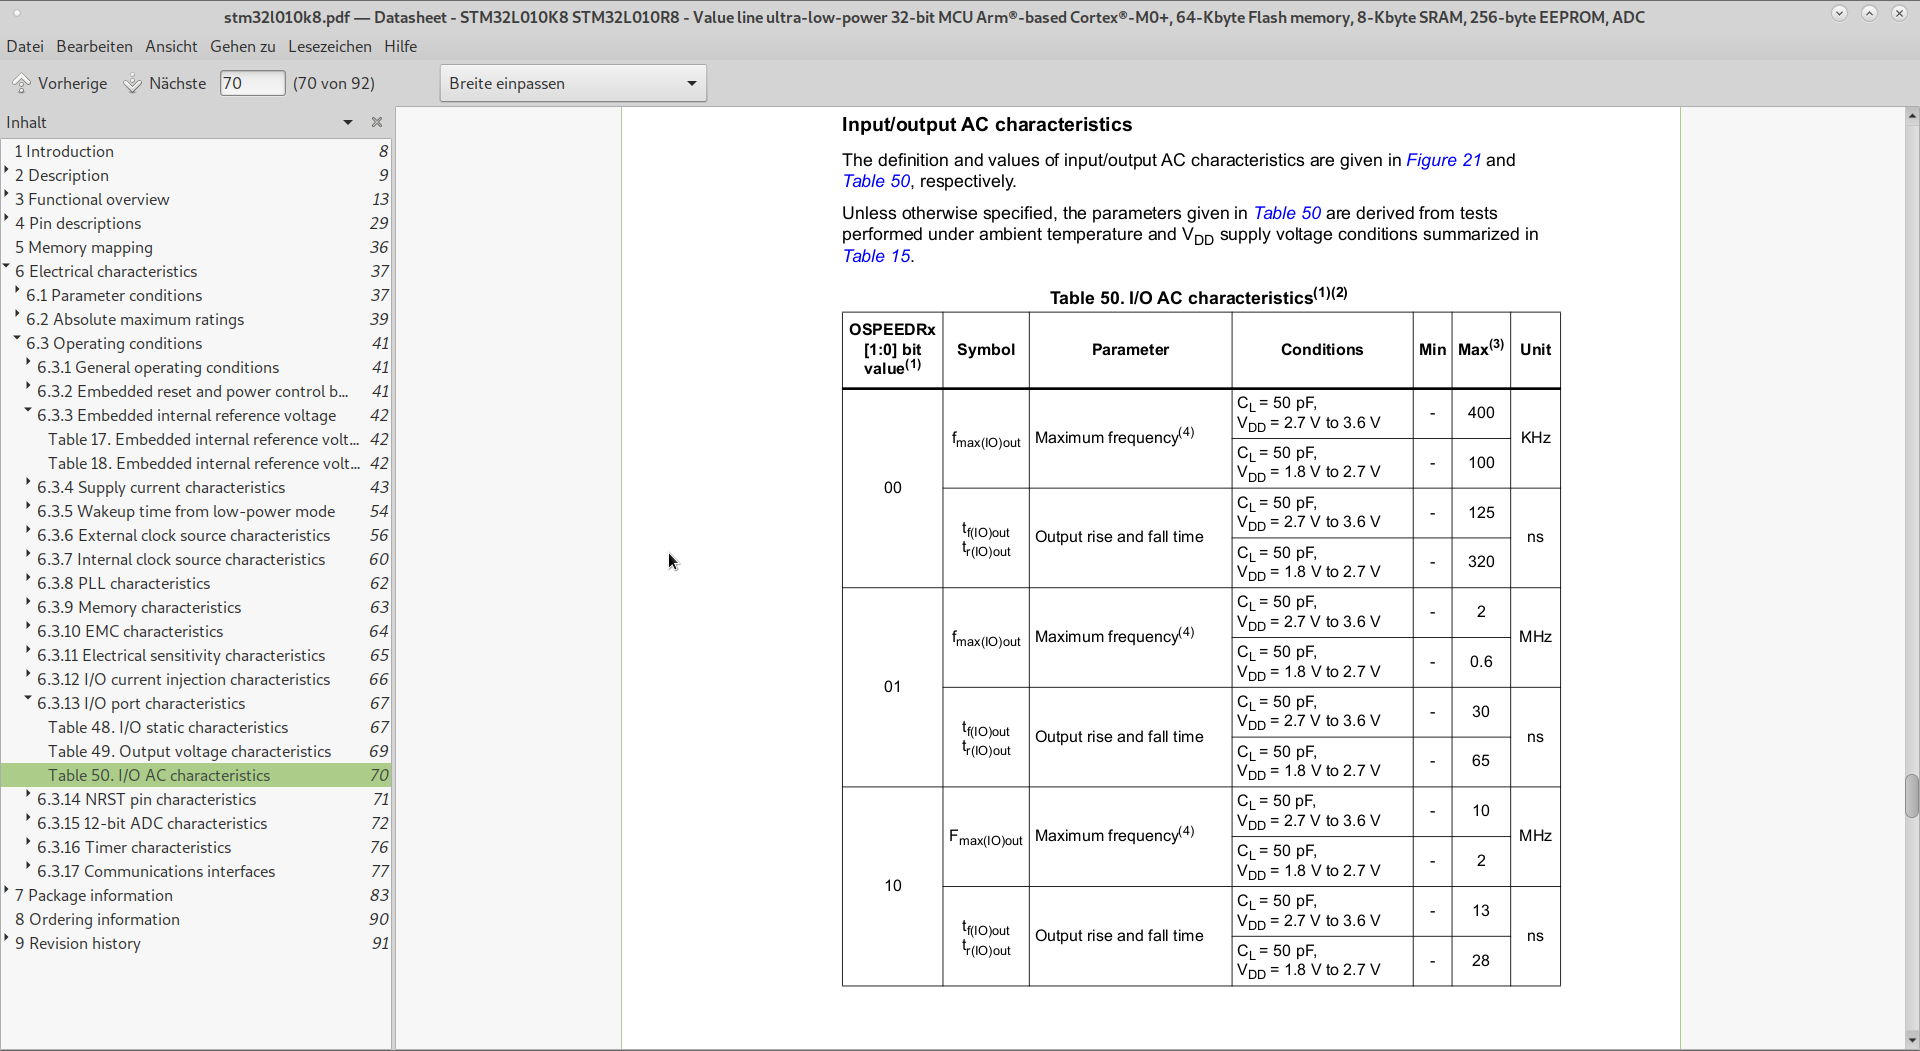Go to previous page with Vorherige button
Viewport: 1920px width, 1051px height.
tap(60, 84)
